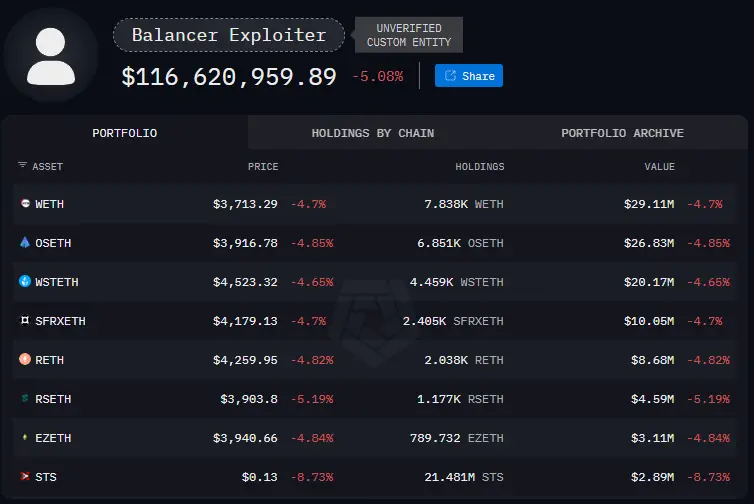Switch to the Holdings by Chain tab
Image resolution: width=754 pixels, height=504 pixels.
(x=372, y=133)
